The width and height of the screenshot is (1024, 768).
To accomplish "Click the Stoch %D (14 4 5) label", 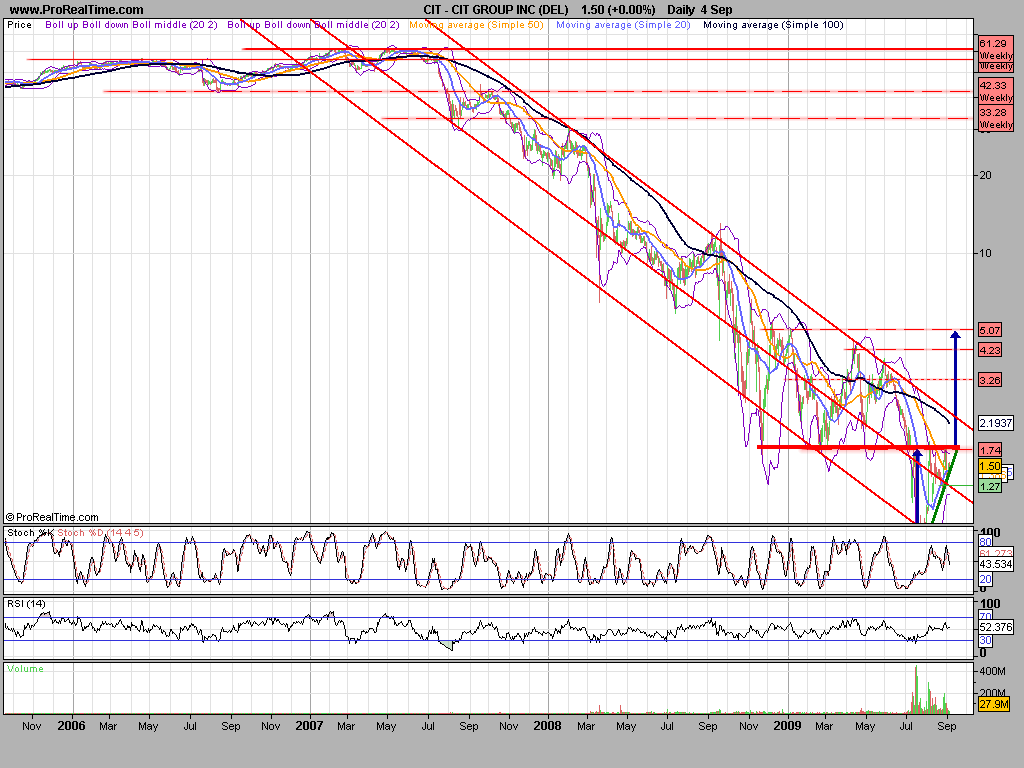I will click(x=100, y=533).
